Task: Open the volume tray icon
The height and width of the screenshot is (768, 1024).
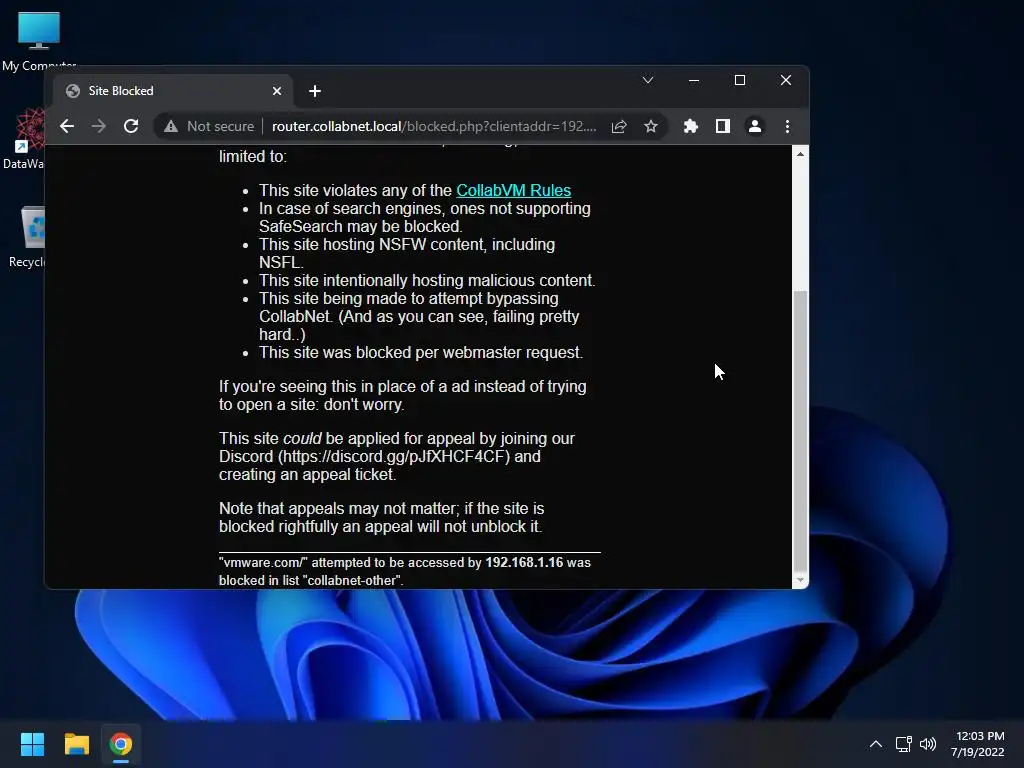Action: tap(928, 744)
